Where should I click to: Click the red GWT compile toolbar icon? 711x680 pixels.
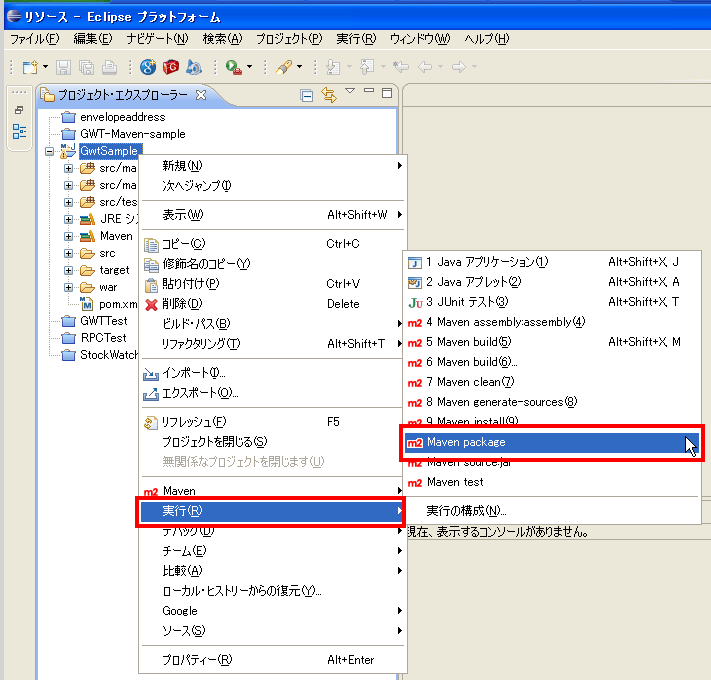[x=171, y=67]
